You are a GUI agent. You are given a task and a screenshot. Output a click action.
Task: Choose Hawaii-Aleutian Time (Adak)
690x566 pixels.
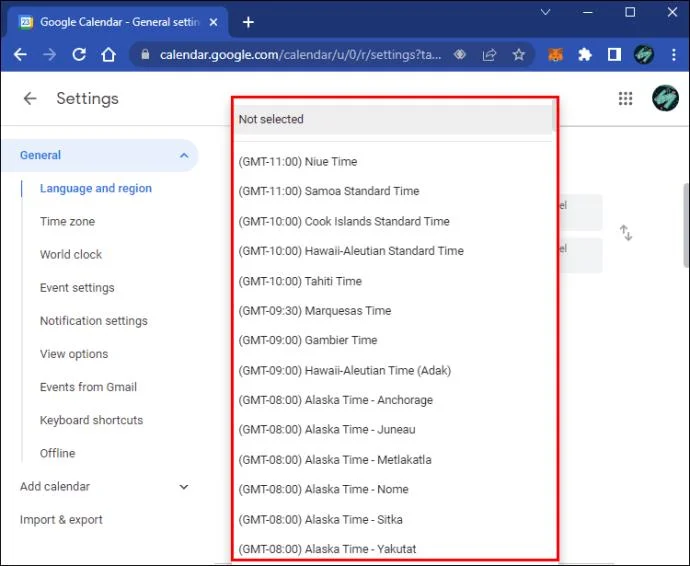[393, 371]
